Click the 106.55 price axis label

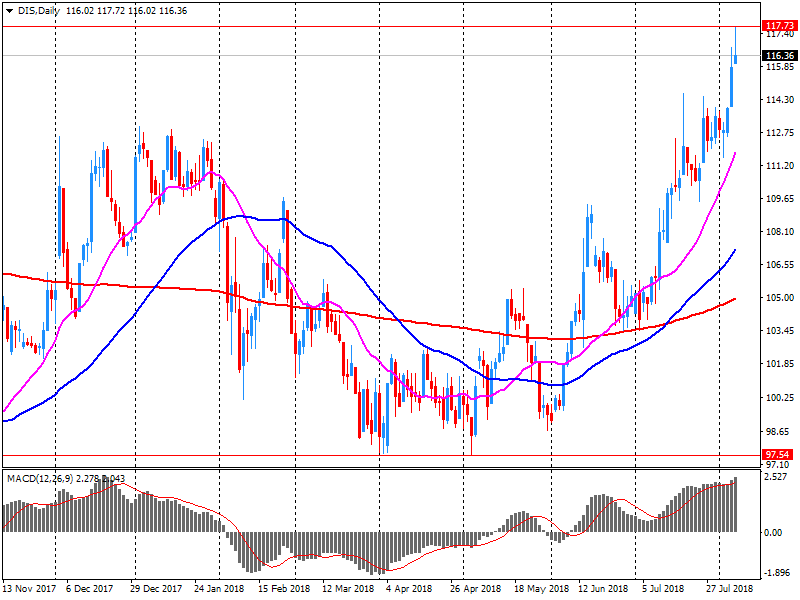(780, 264)
